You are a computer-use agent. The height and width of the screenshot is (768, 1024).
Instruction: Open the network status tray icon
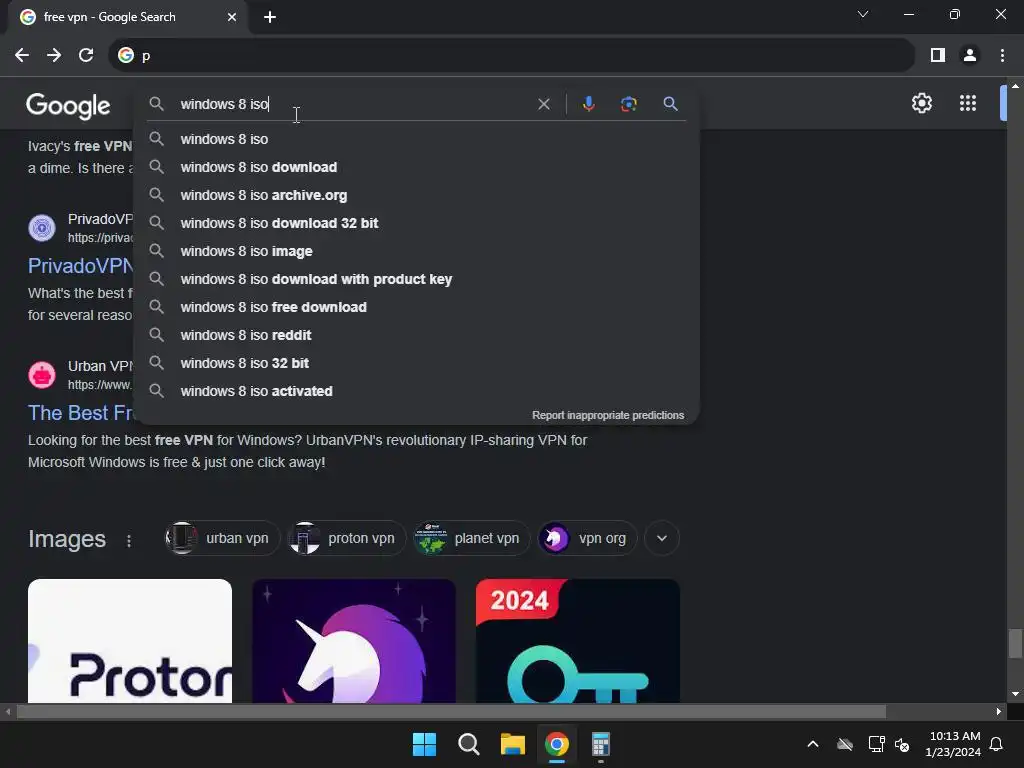(876, 744)
